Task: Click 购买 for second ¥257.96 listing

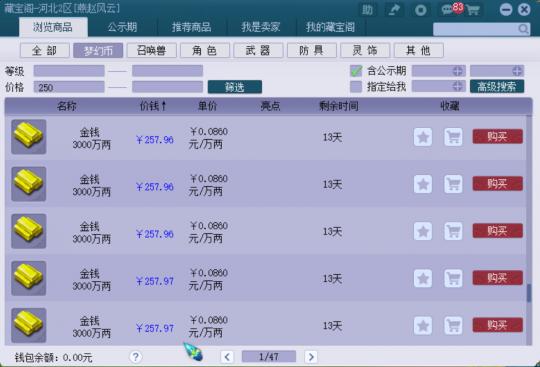Action: coord(497,184)
